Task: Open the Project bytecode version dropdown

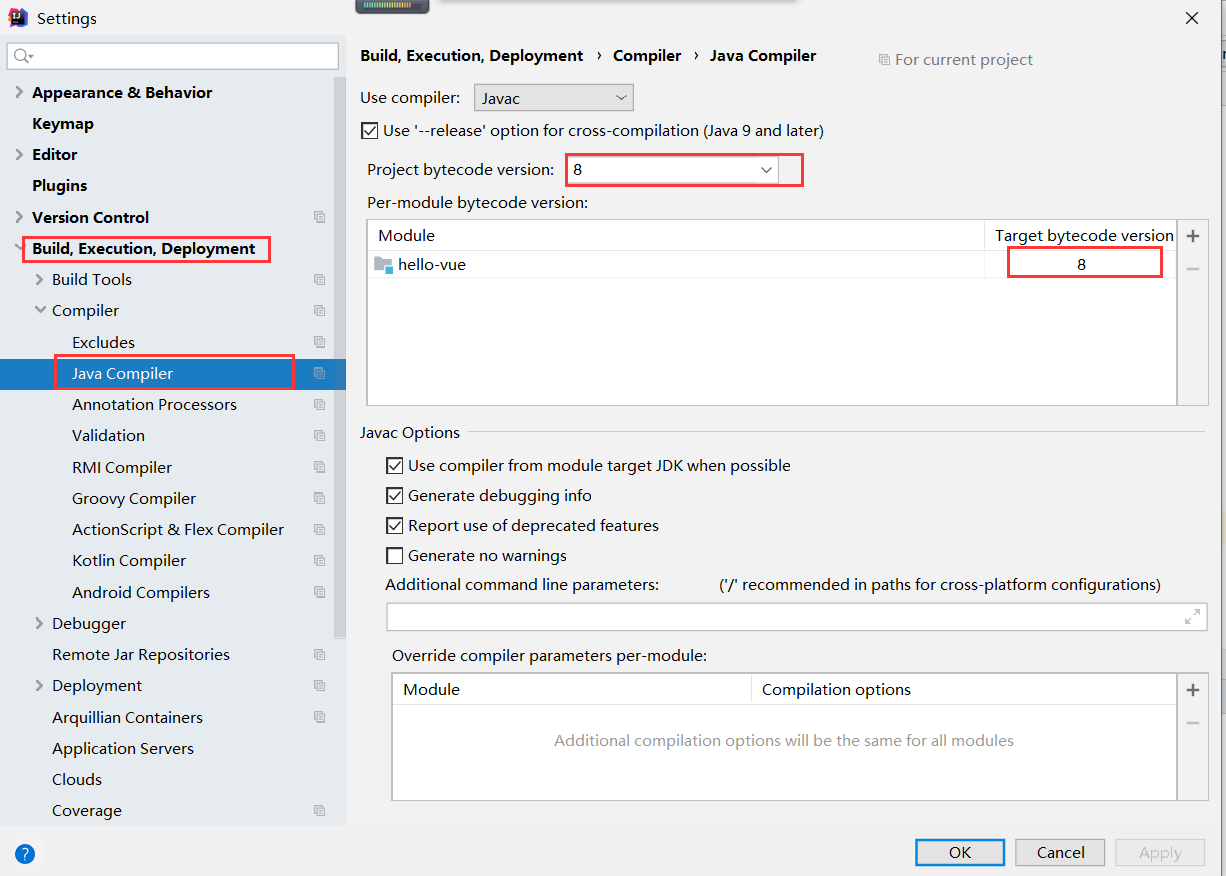Action: tap(767, 170)
